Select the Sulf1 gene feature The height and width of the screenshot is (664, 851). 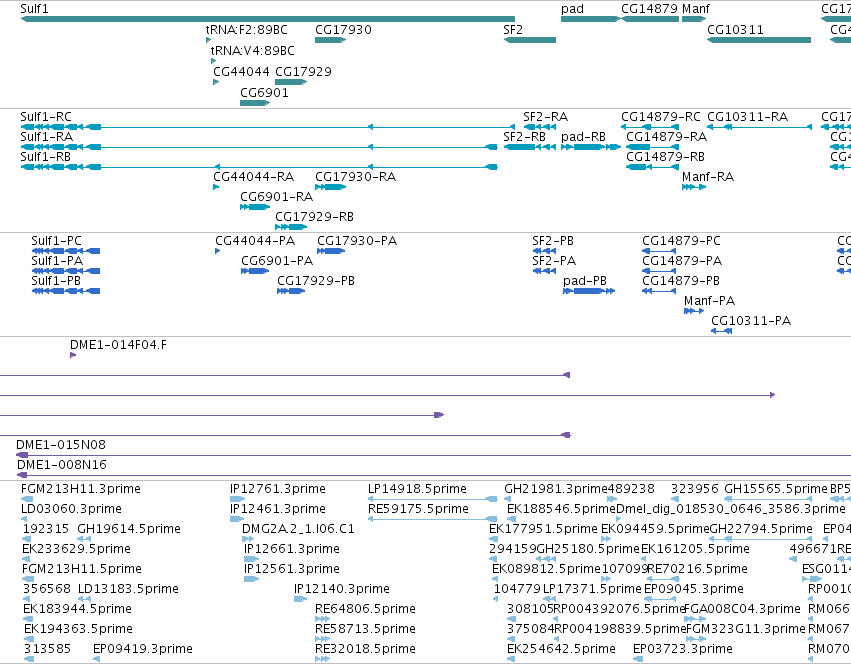pos(268,19)
